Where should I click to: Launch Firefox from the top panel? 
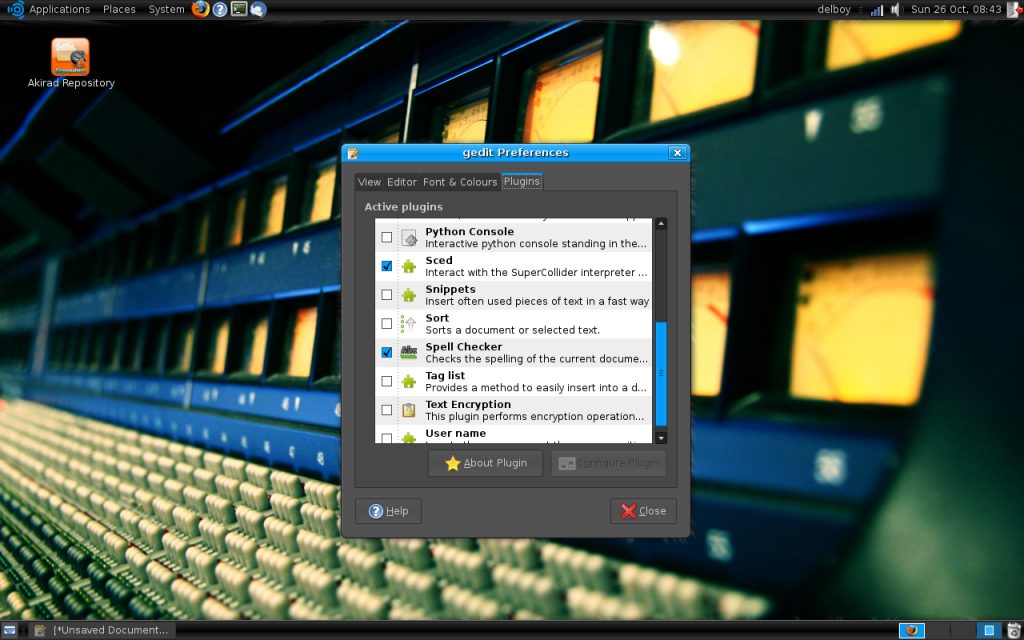tap(200, 9)
